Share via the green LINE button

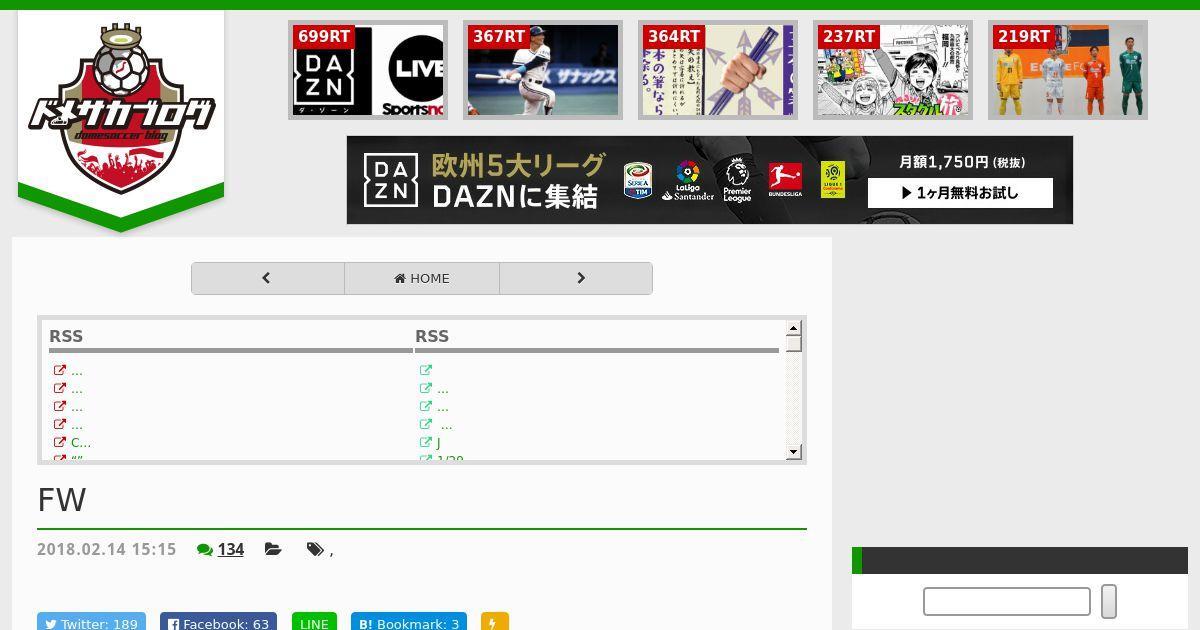(x=314, y=622)
